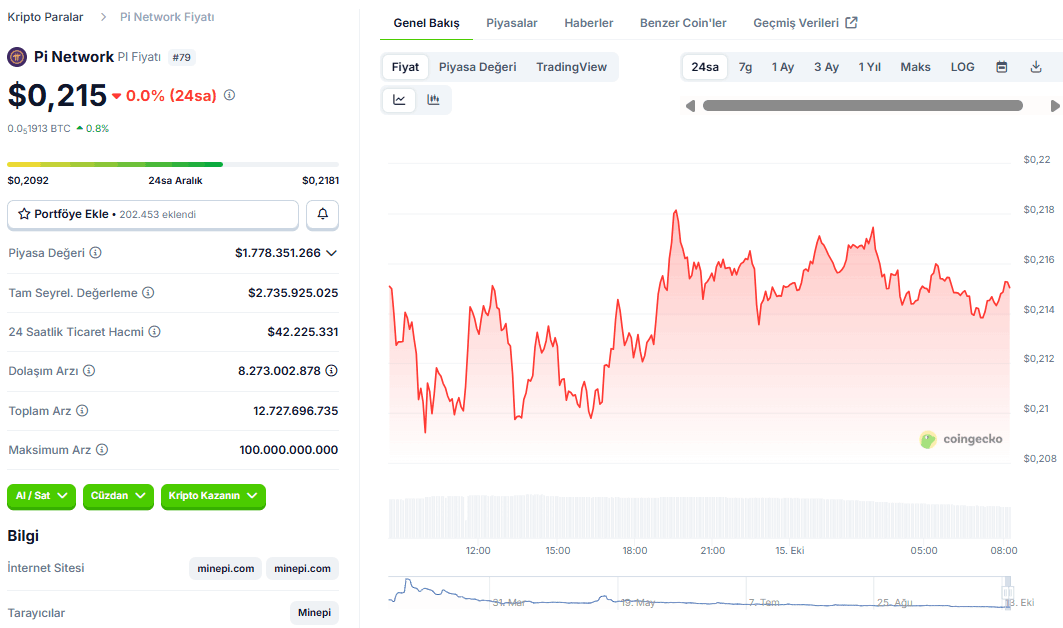1063x628 pixels.
Task: Select the Genel Bakış tab
Action: pos(426,23)
